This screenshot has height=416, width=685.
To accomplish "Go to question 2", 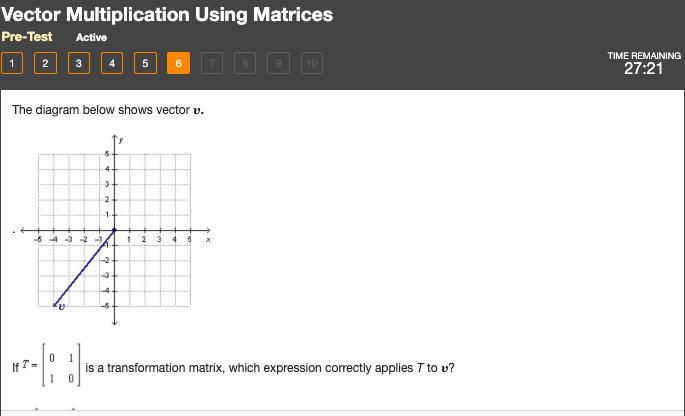I will (45, 63).
